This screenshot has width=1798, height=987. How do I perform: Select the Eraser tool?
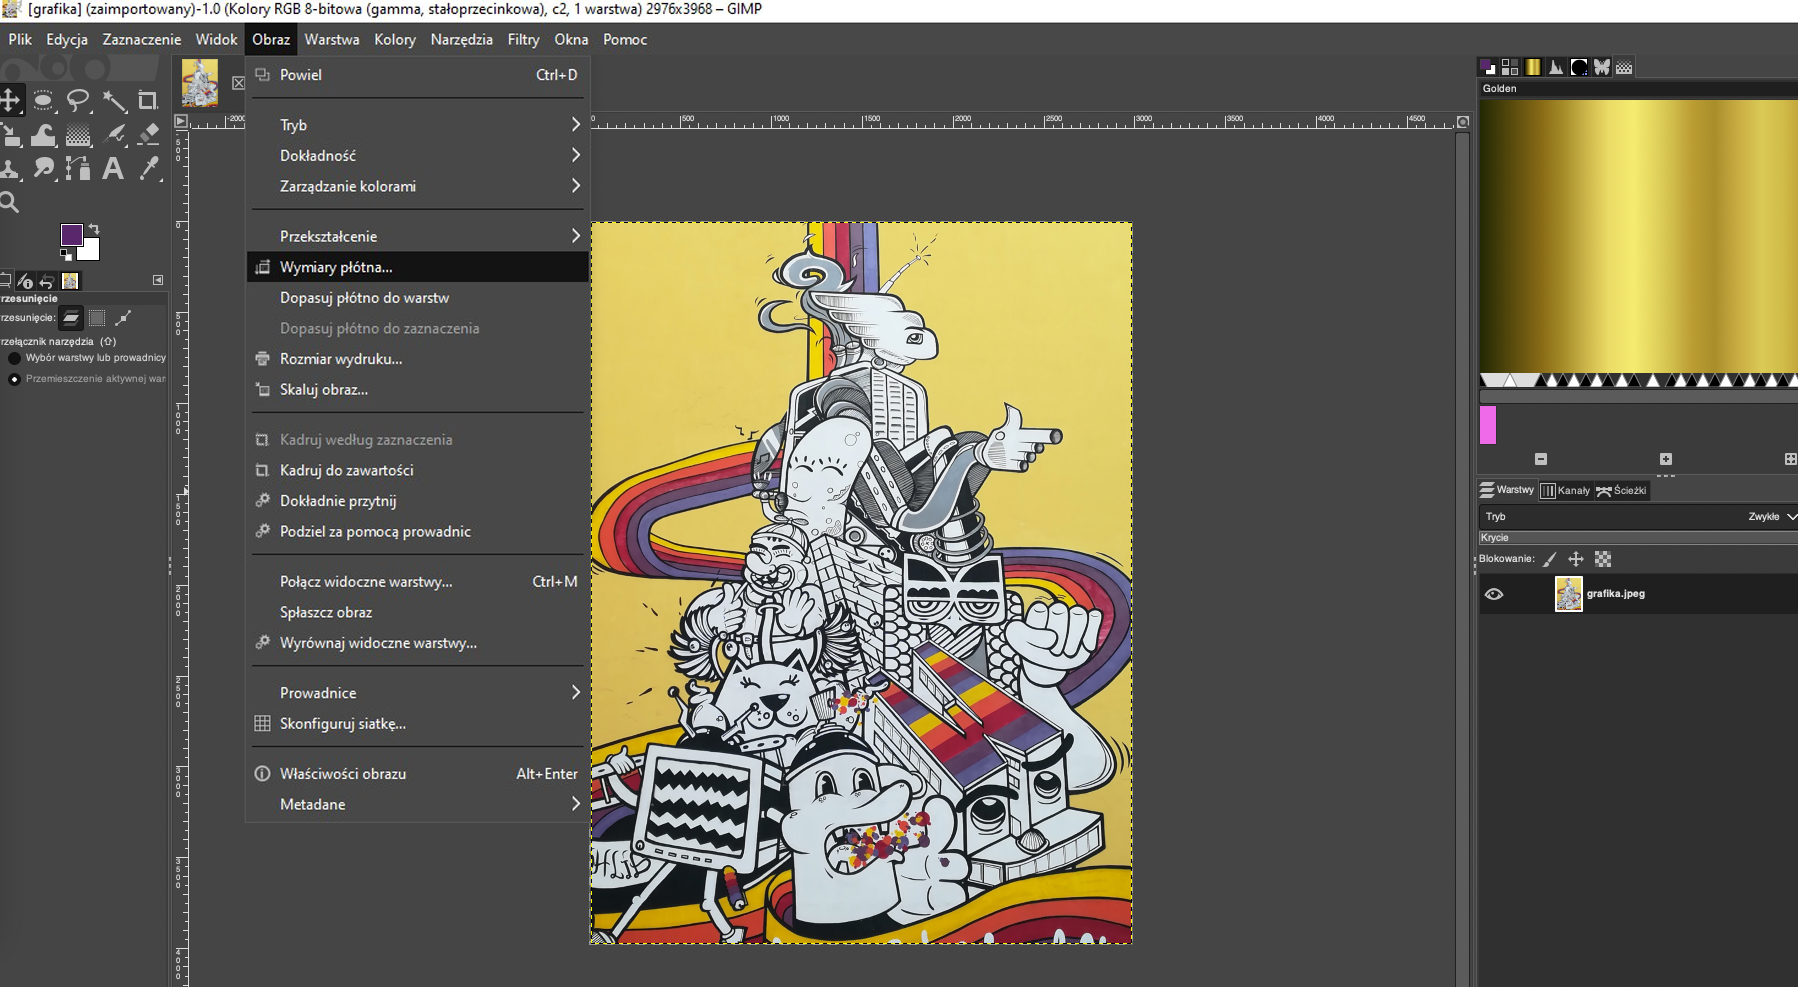click(148, 134)
